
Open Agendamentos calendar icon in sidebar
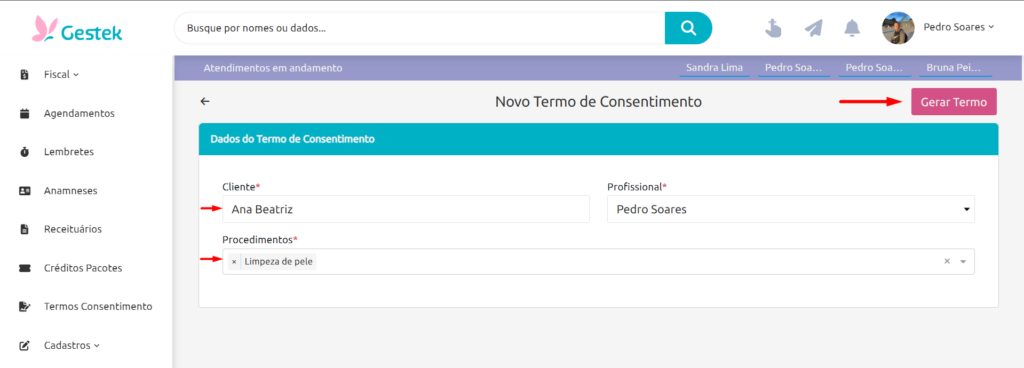tap(25, 114)
